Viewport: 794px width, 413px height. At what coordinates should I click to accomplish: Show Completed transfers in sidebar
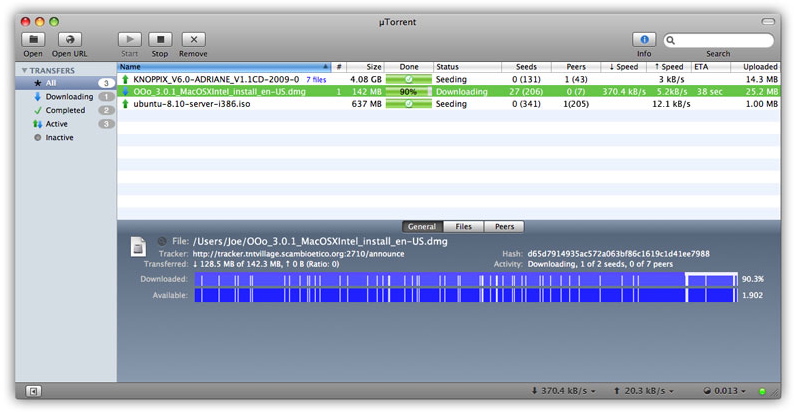click(66, 110)
